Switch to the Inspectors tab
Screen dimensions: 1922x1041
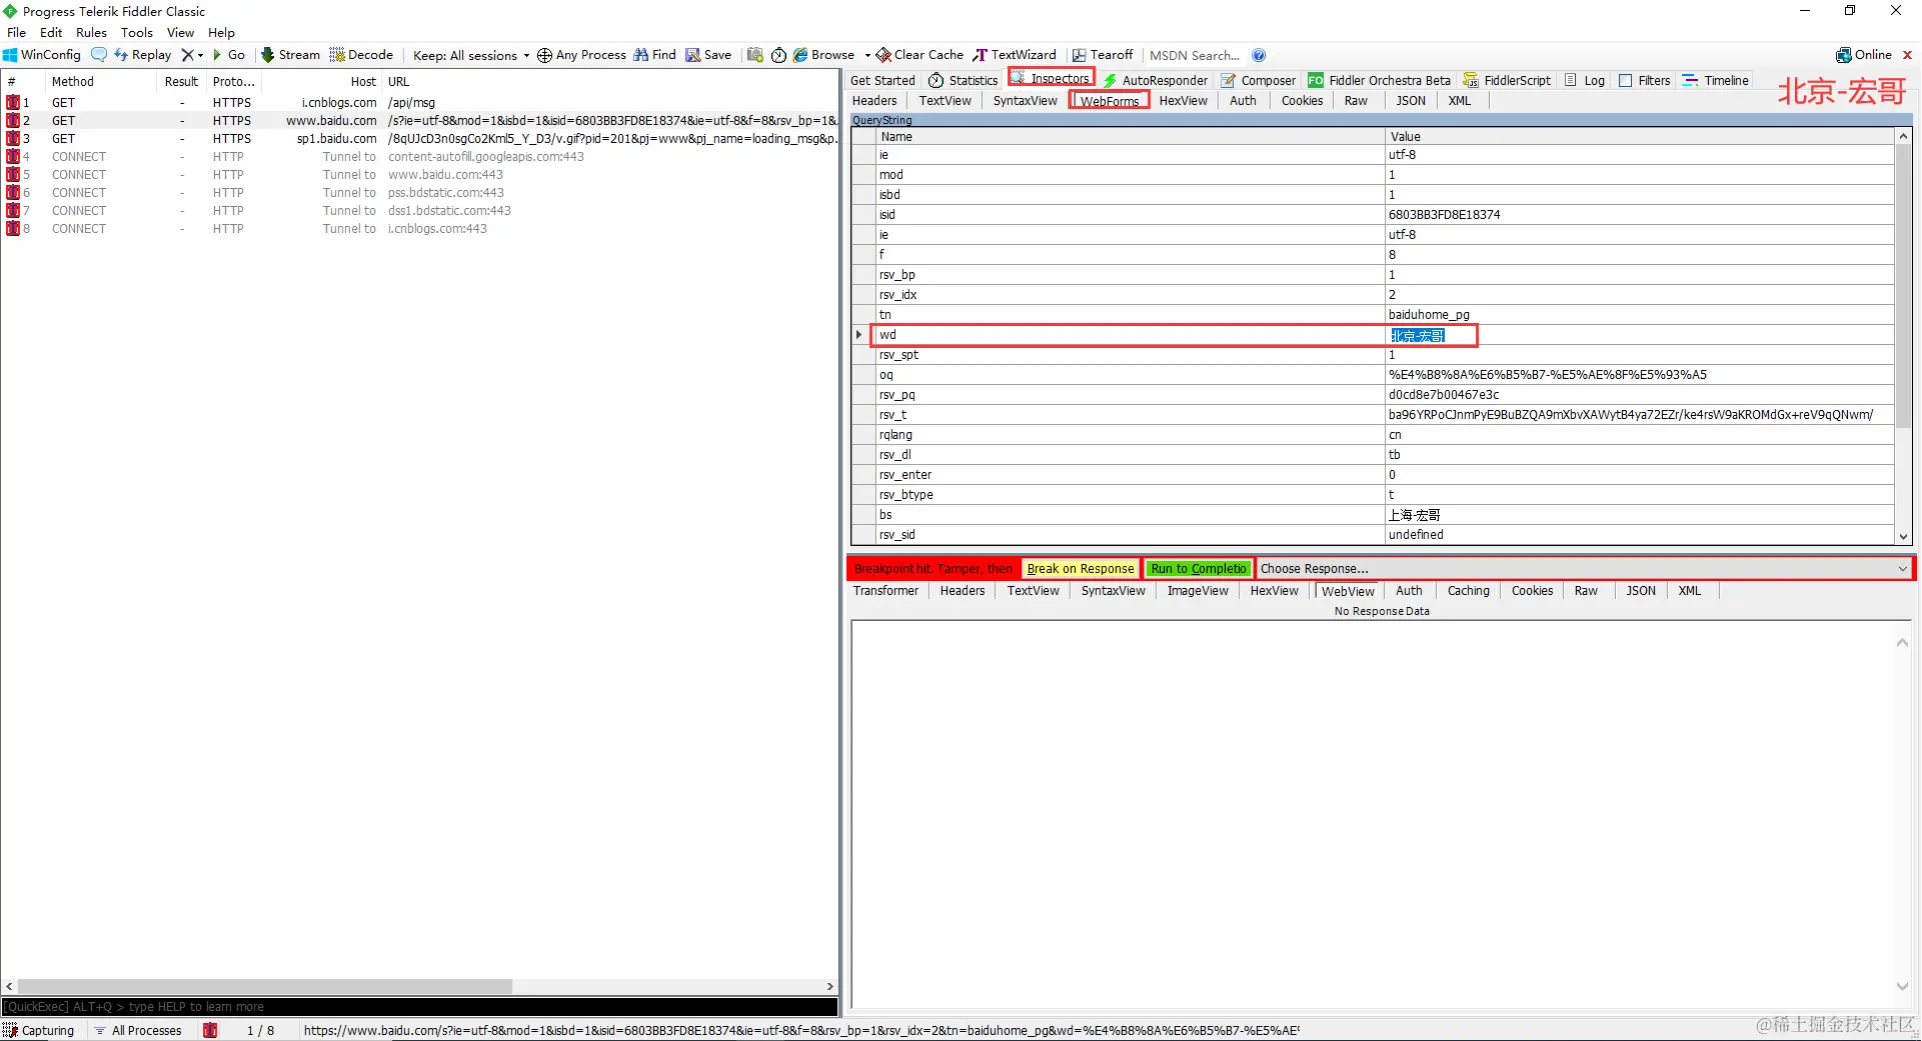point(1051,78)
